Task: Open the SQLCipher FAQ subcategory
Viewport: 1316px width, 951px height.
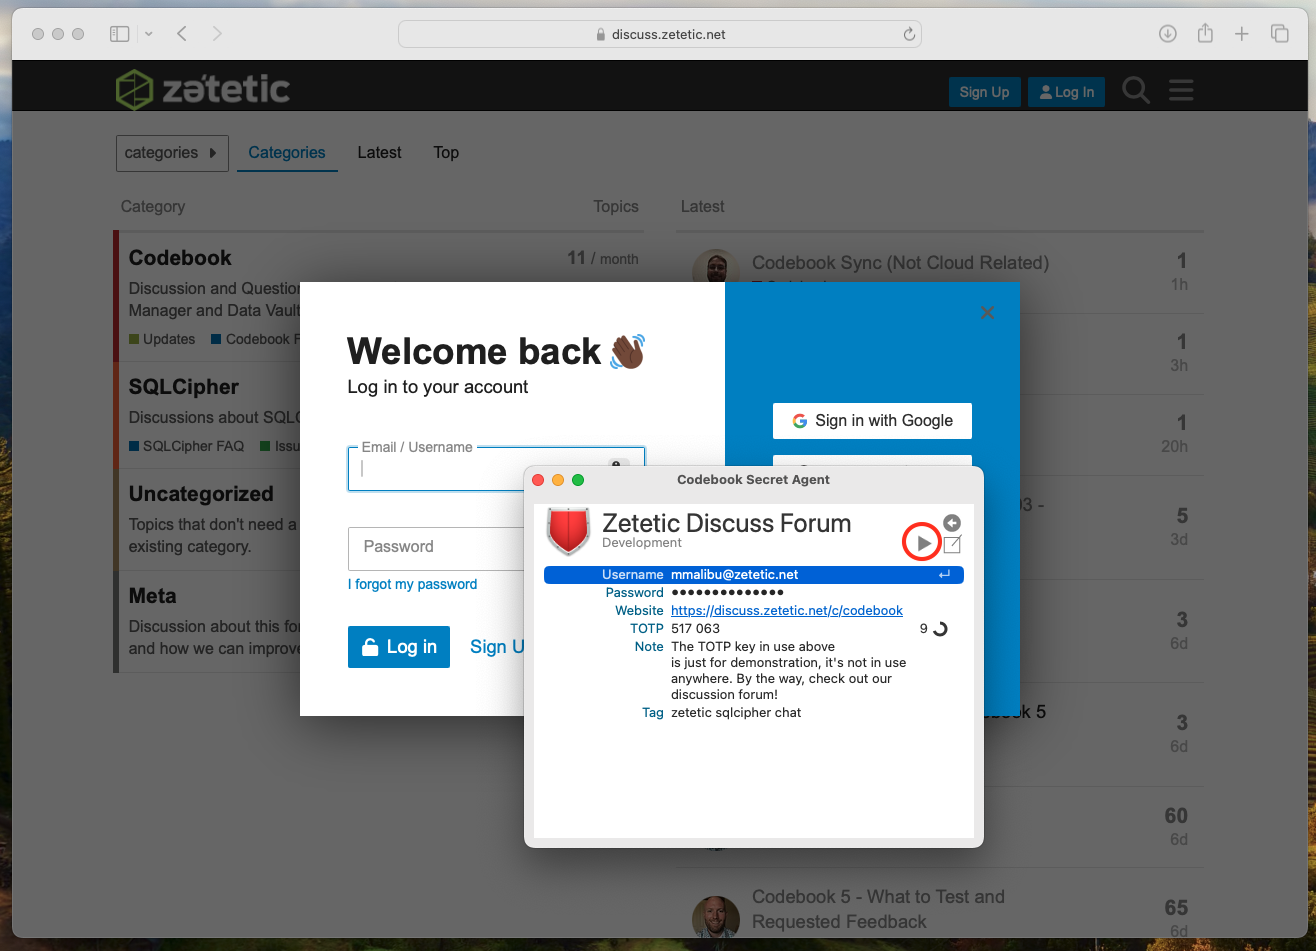Action: pyautogui.click(x=186, y=446)
